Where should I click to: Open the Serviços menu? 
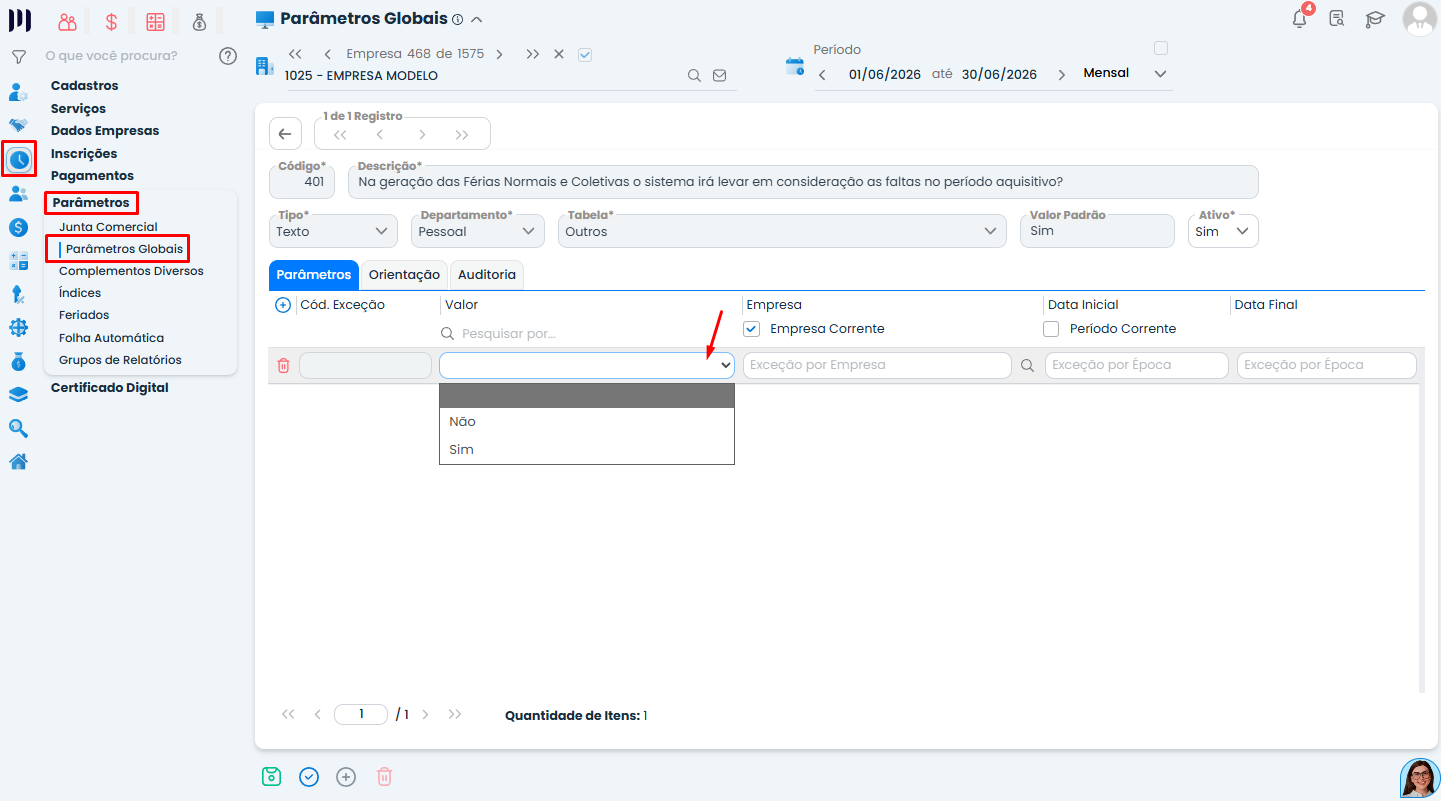78,108
